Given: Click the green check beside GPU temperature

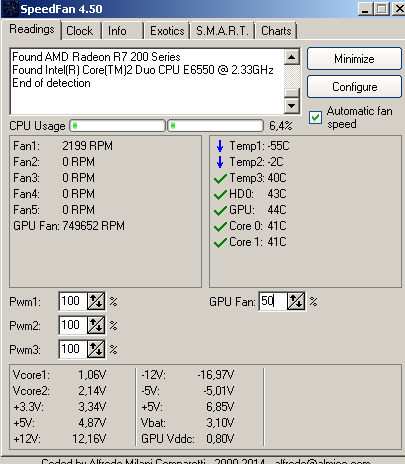Looking at the screenshot, I should [x=220, y=211].
